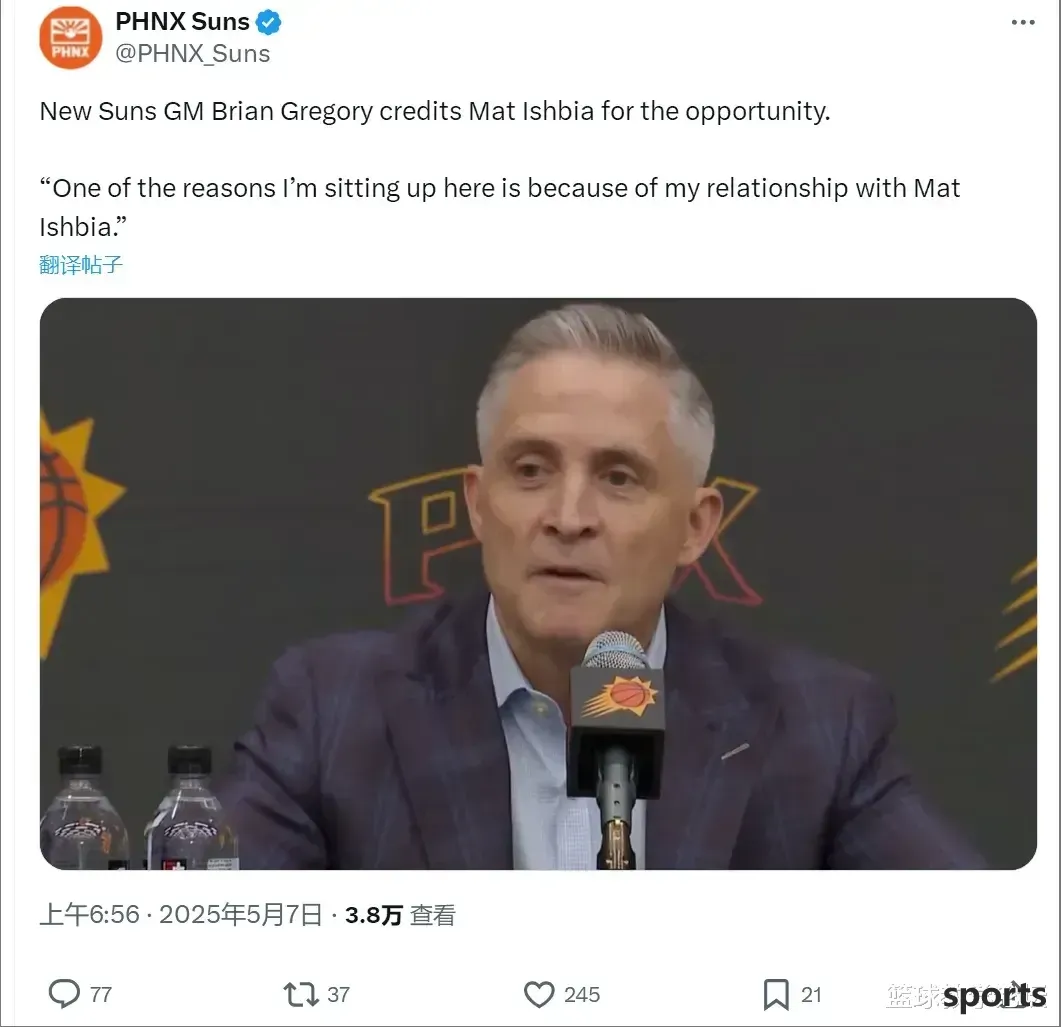Play the Brian Gregory press conference video
The width and height of the screenshot is (1061, 1027).
[x=538, y=583]
